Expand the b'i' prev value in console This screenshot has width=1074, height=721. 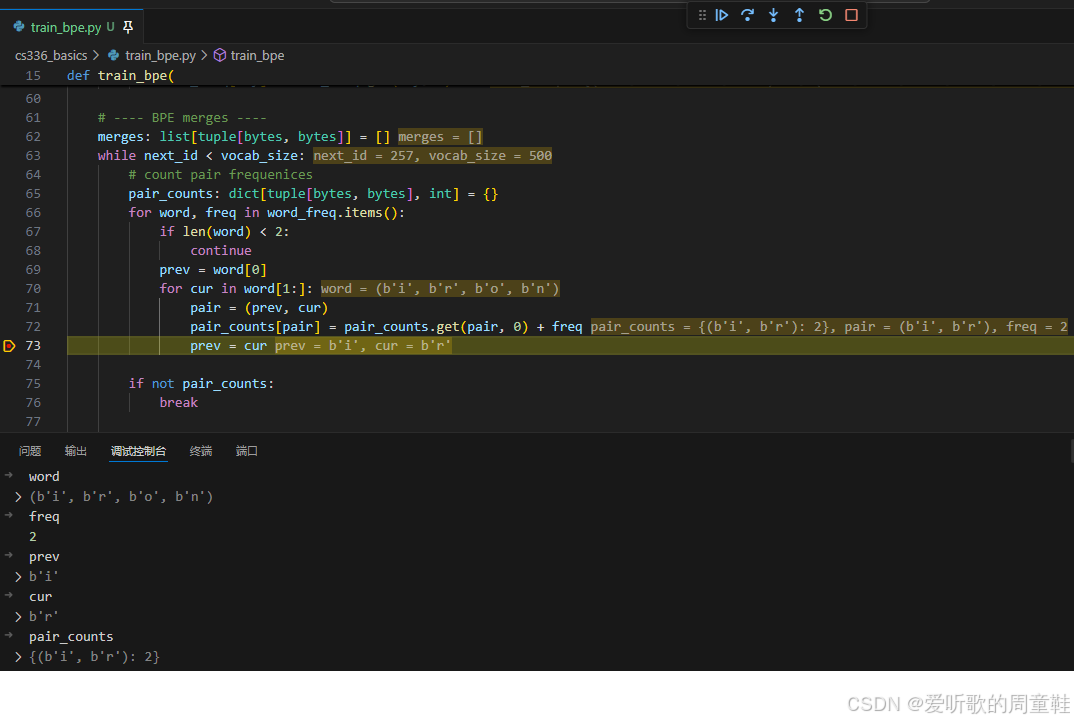pyautogui.click(x=18, y=577)
